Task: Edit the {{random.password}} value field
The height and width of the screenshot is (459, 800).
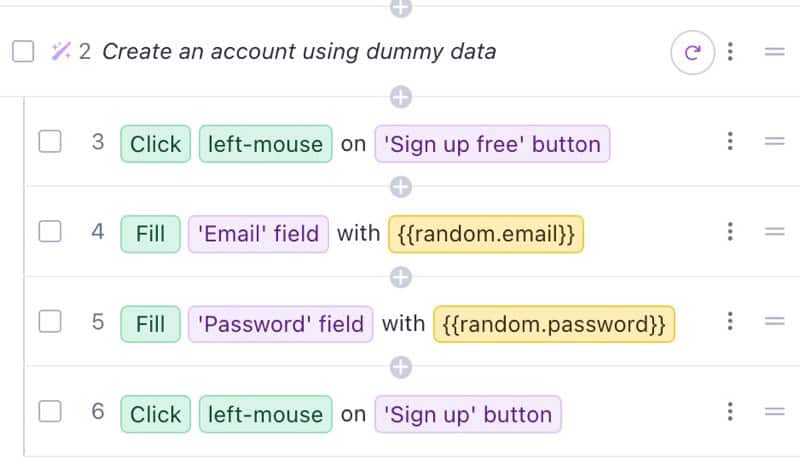Action: (554, 324)
